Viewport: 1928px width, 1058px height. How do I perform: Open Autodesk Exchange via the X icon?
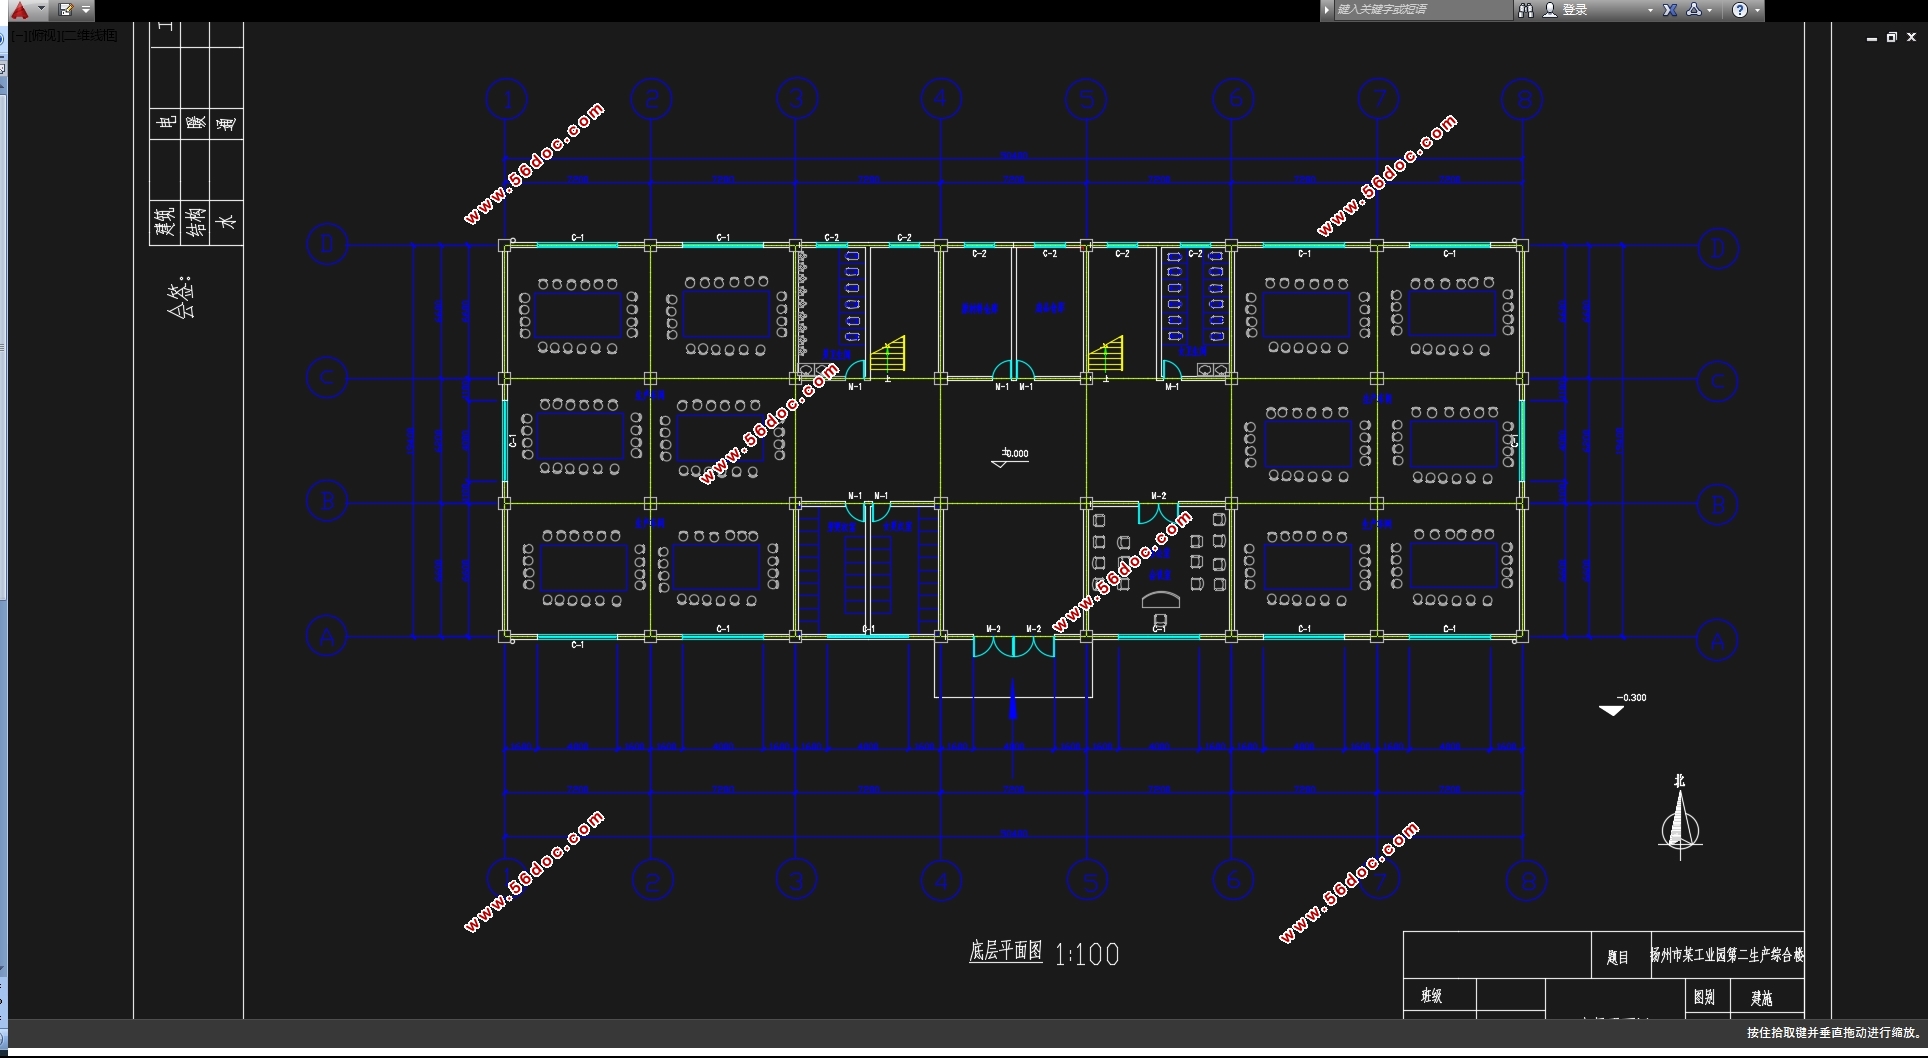point(1670,10)
